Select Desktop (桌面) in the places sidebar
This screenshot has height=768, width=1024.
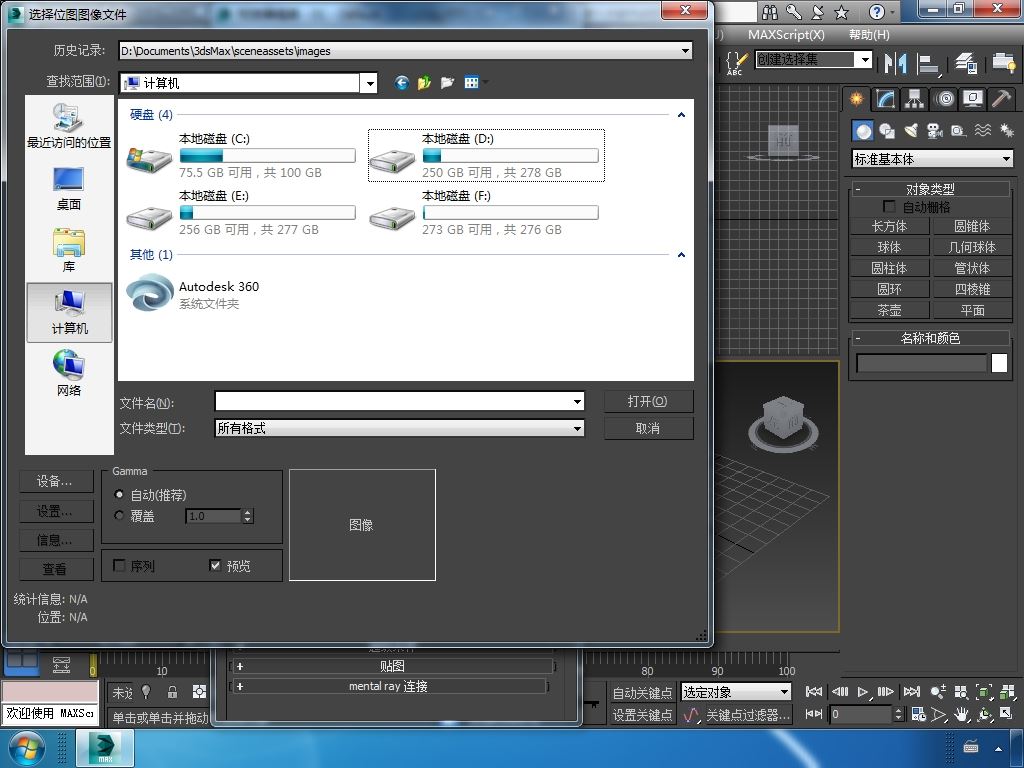tap(69, 189)
